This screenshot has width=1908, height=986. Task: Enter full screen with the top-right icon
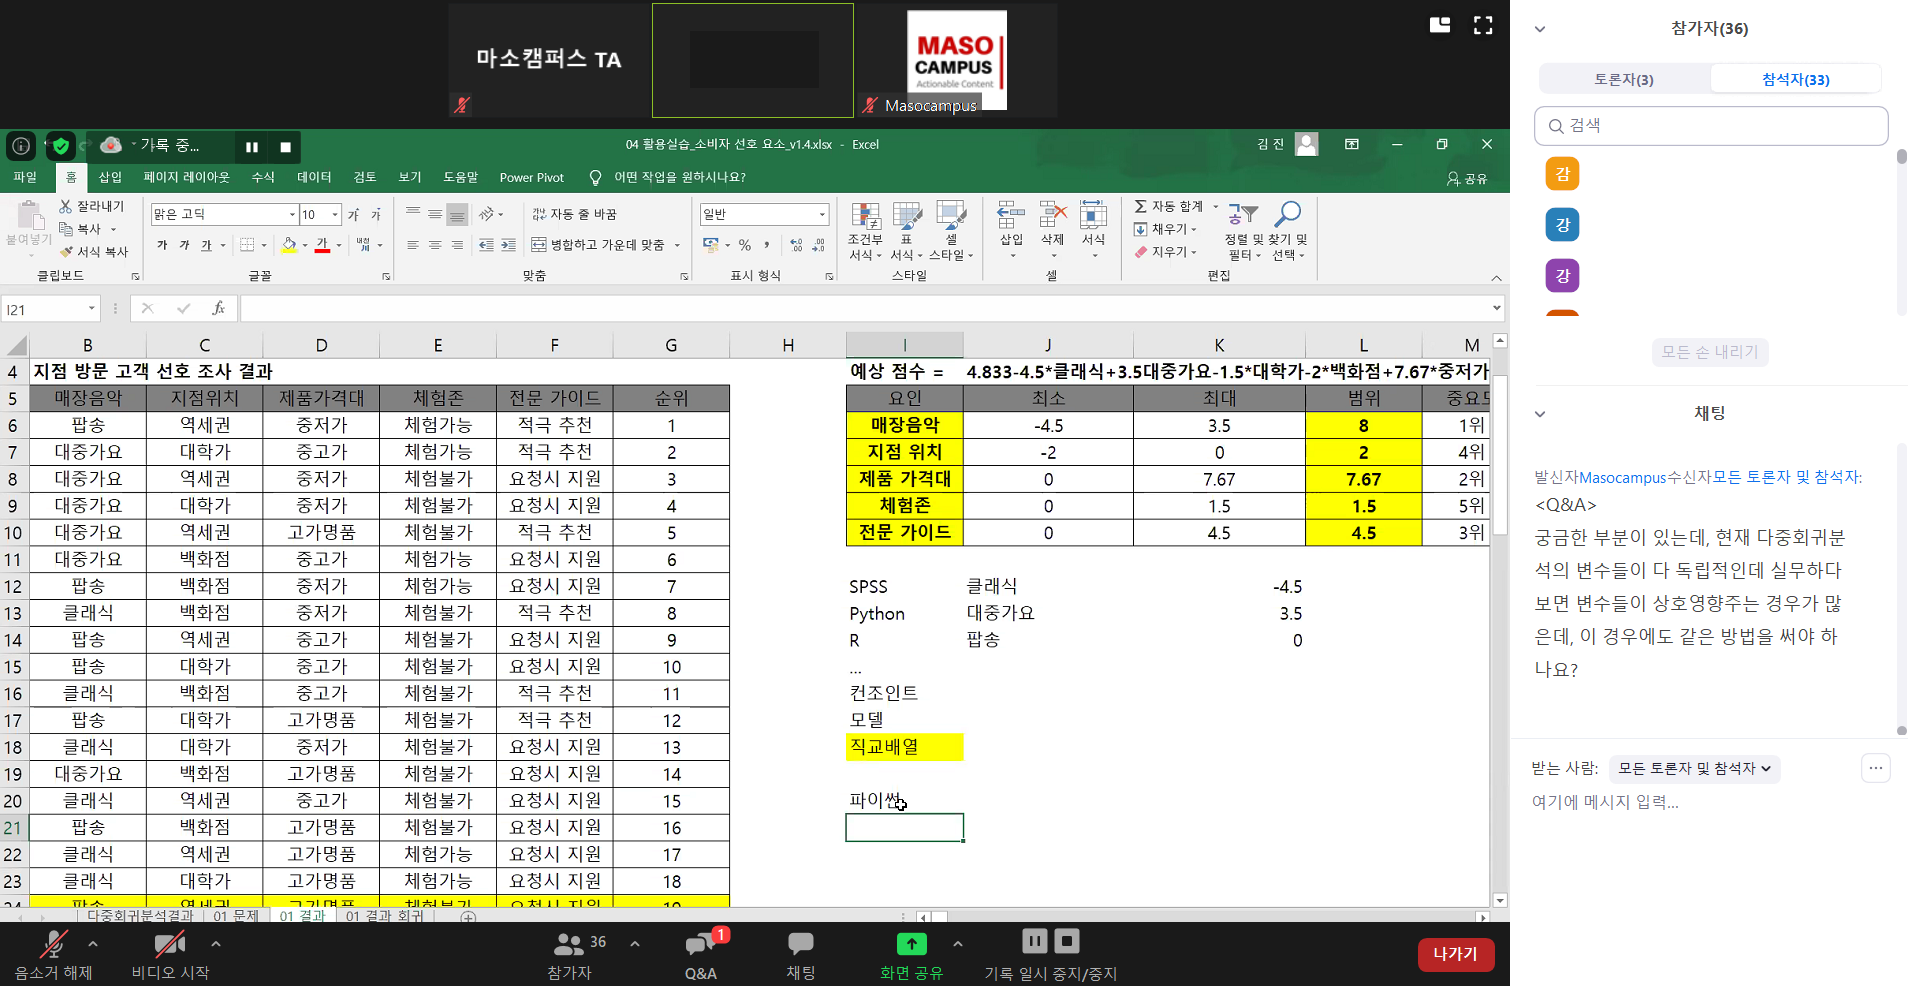[x=1483, y=26]
